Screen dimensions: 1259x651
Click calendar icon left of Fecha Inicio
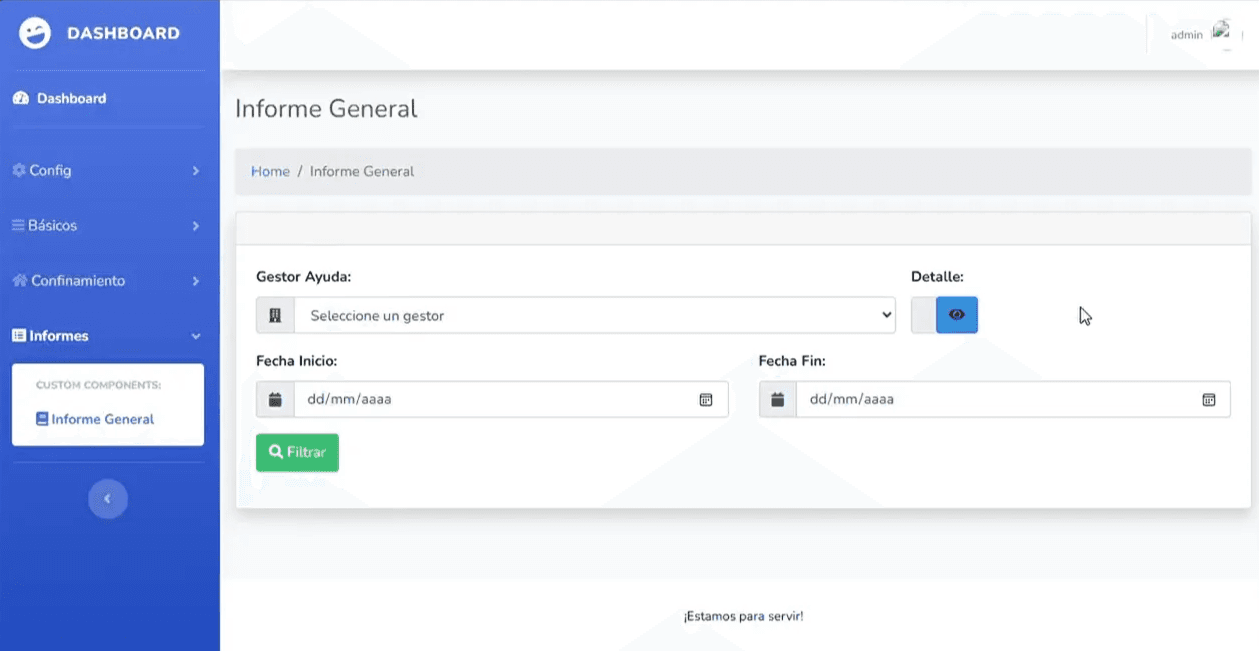(x=275, y=400)
